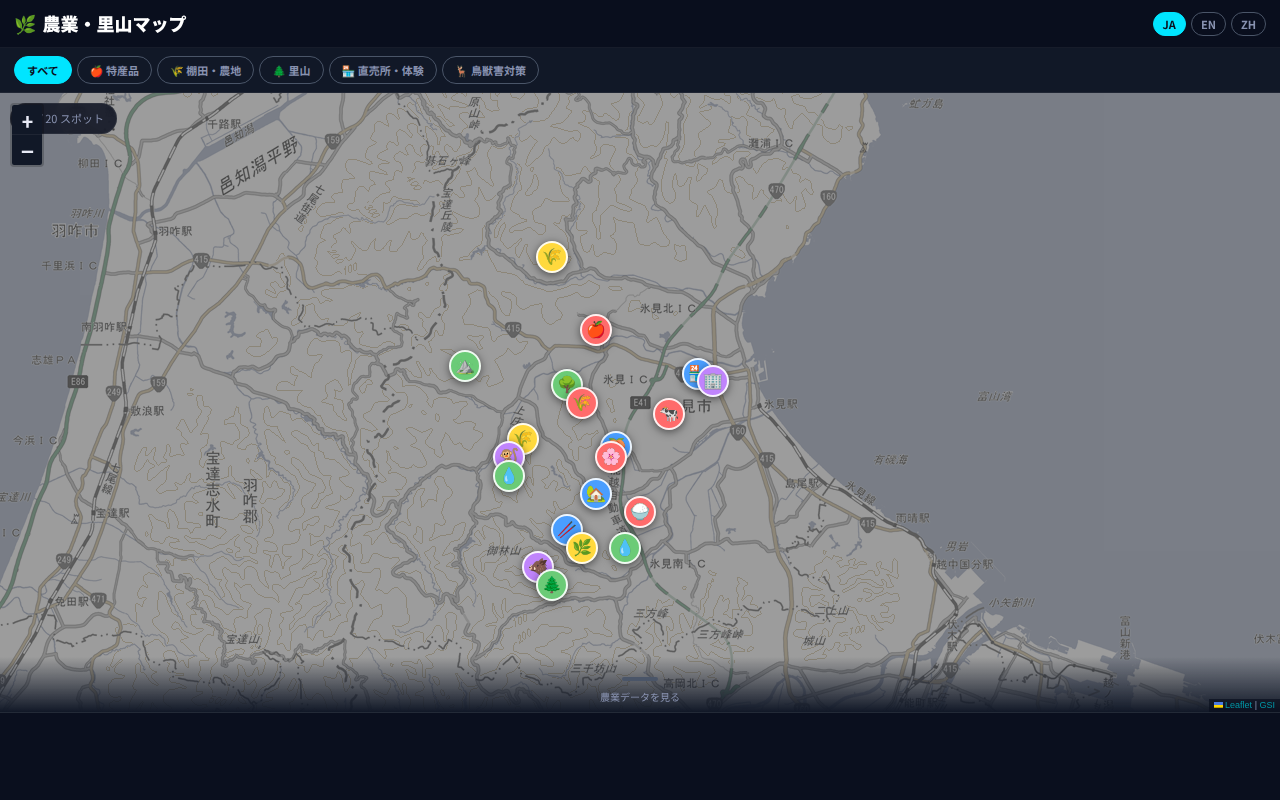This screenshot has width=1280, height=800.
Task: Switch language to EN
Action: point(1208,24)
